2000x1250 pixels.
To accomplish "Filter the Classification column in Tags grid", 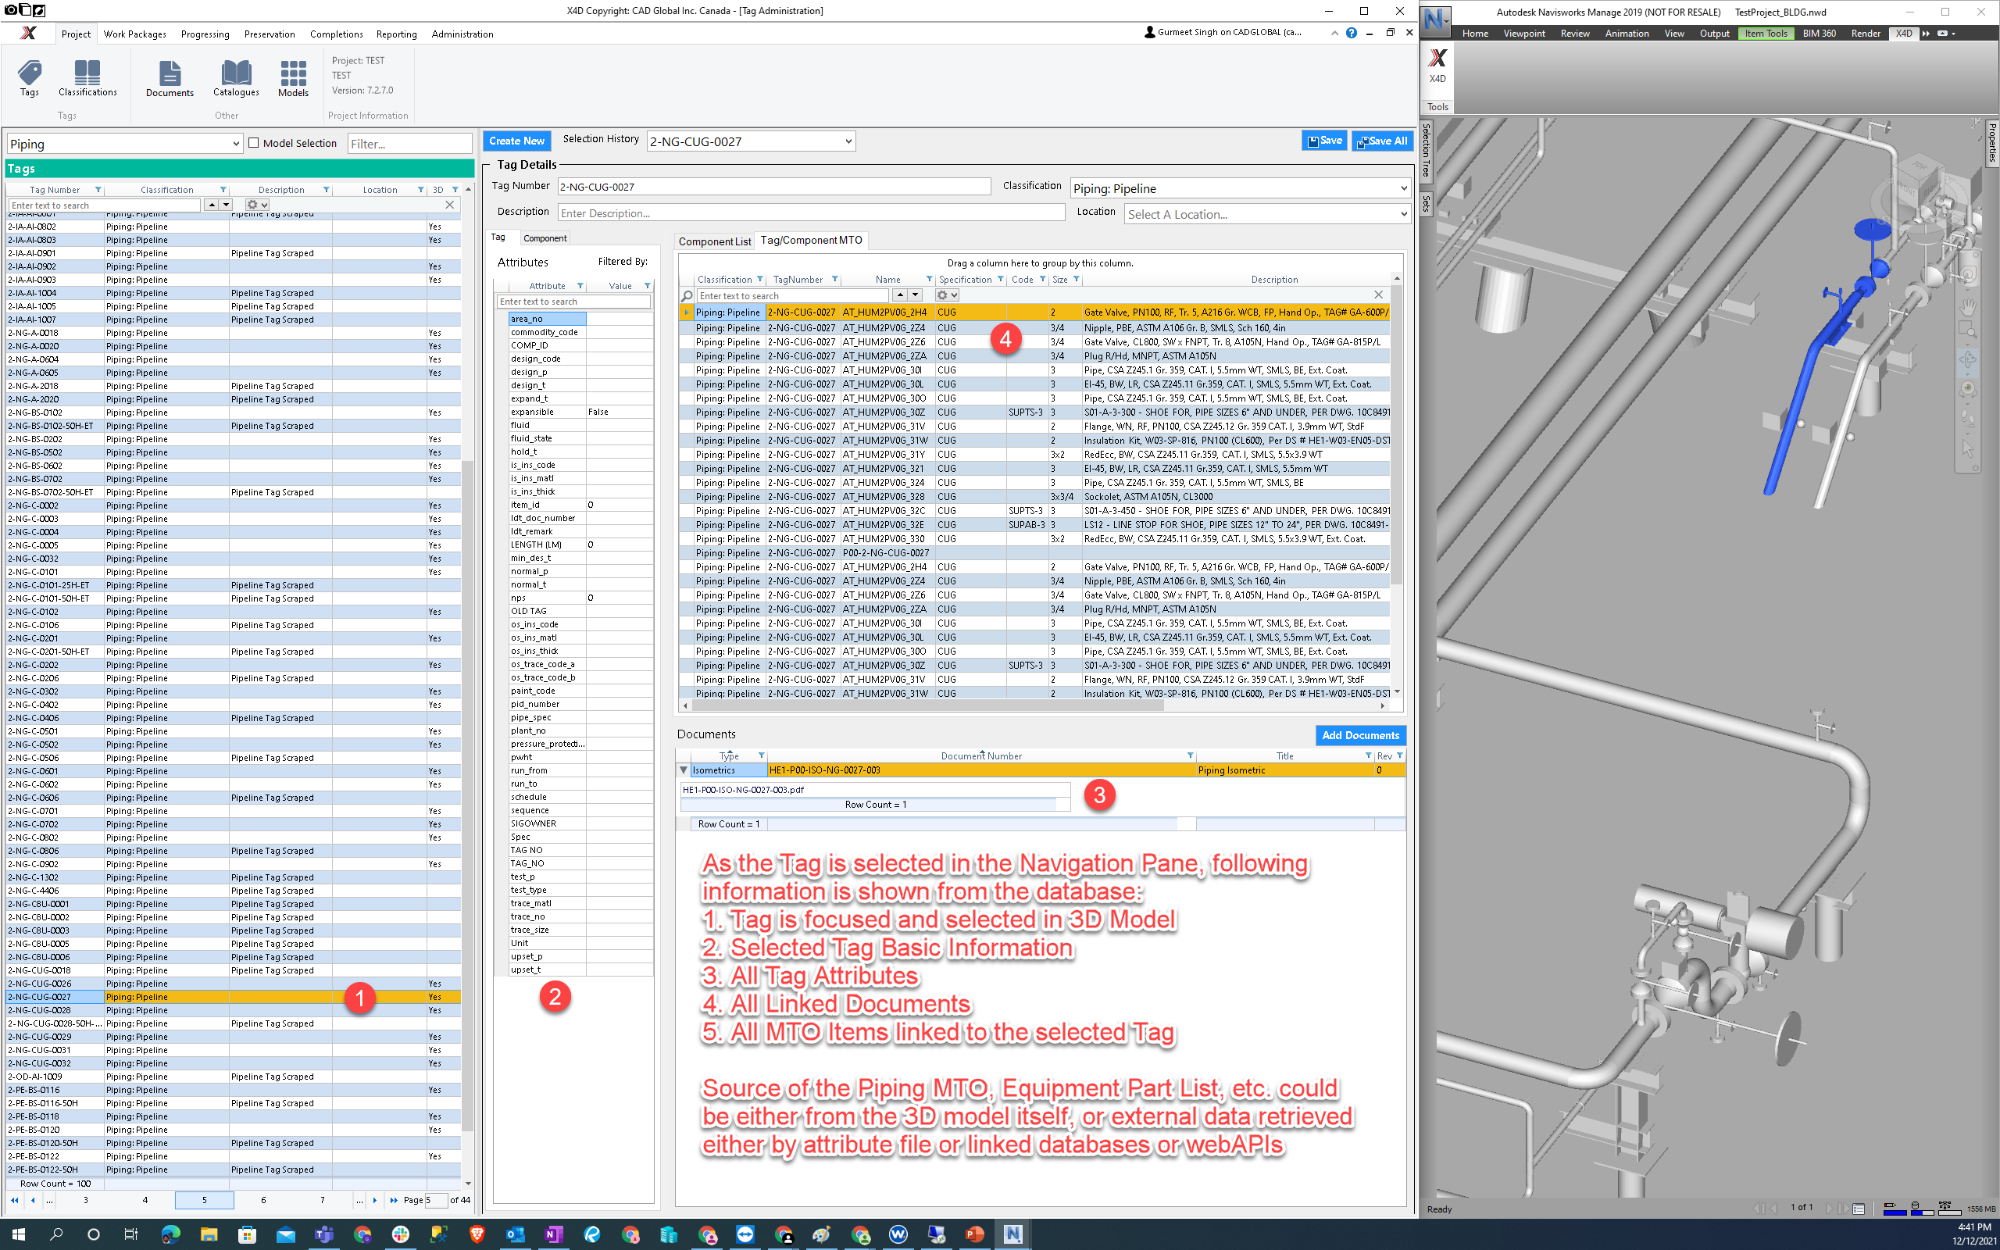I will tap(223, 190).
